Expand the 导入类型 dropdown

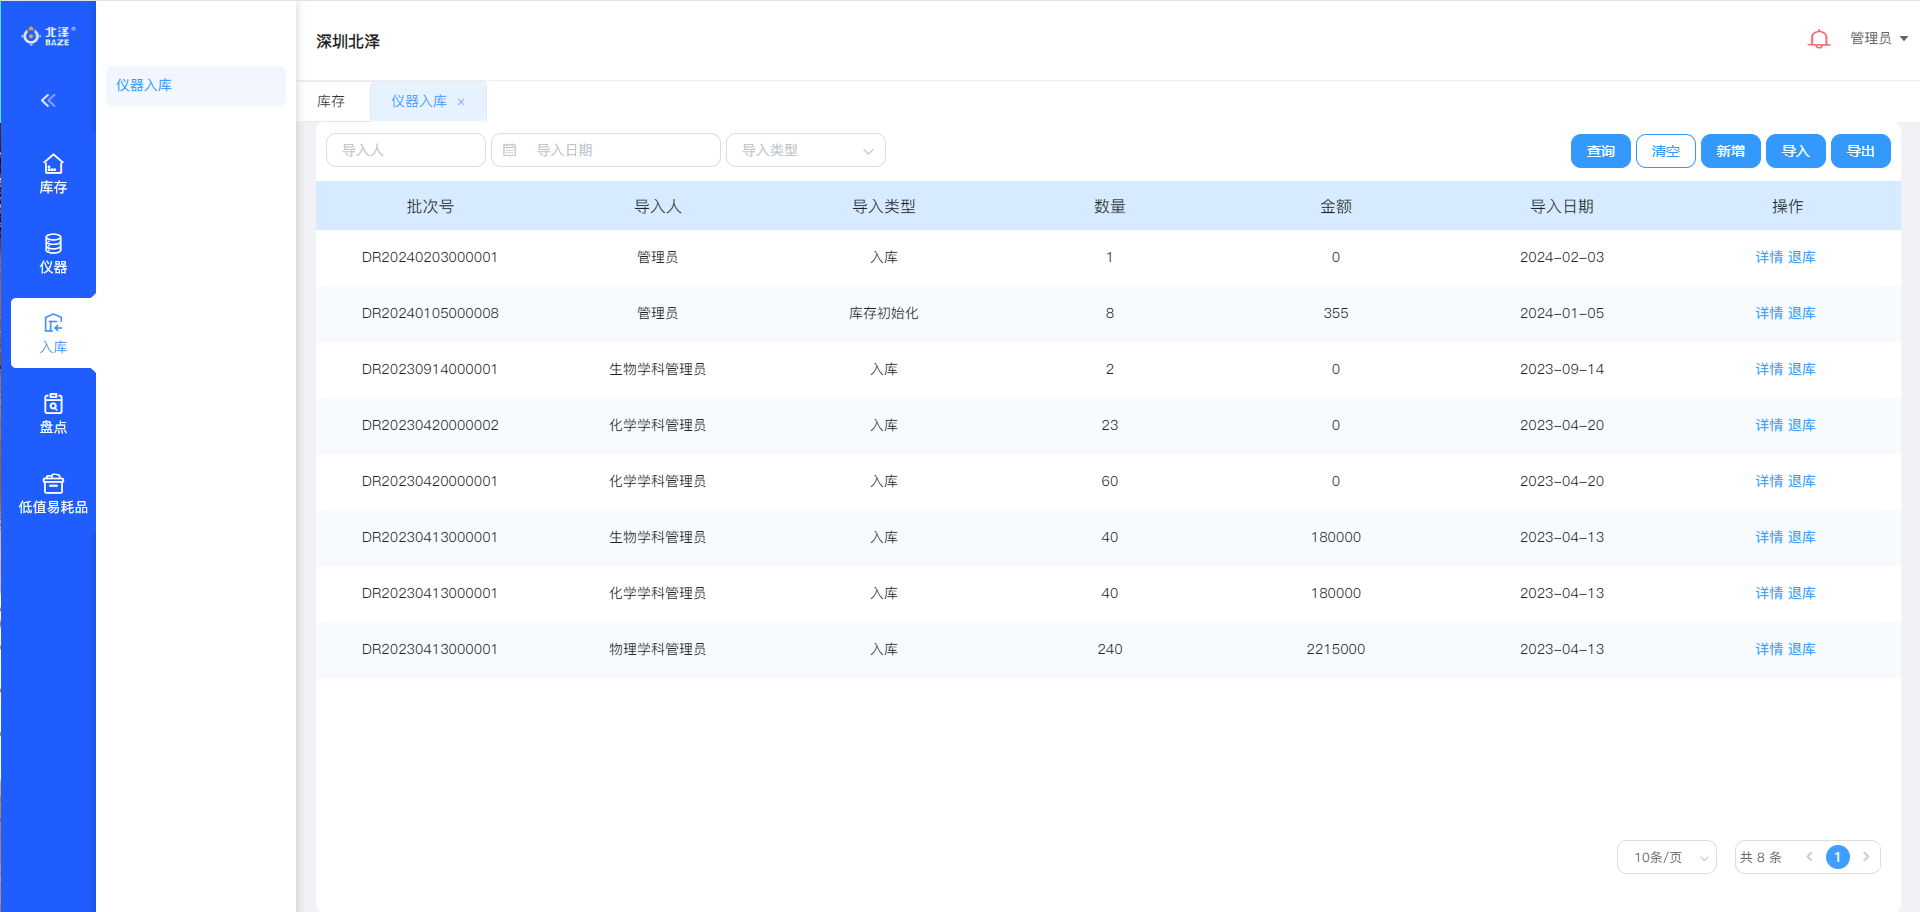[x=805, y=150]
